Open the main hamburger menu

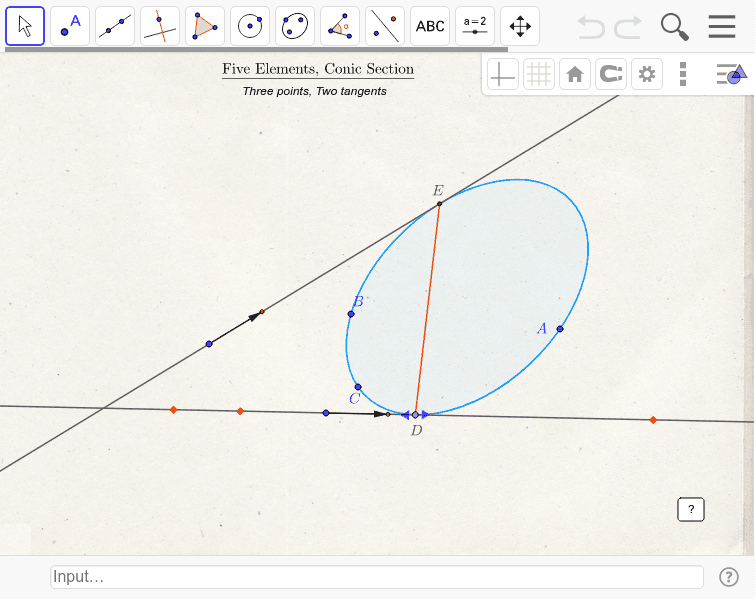point(722,27)
